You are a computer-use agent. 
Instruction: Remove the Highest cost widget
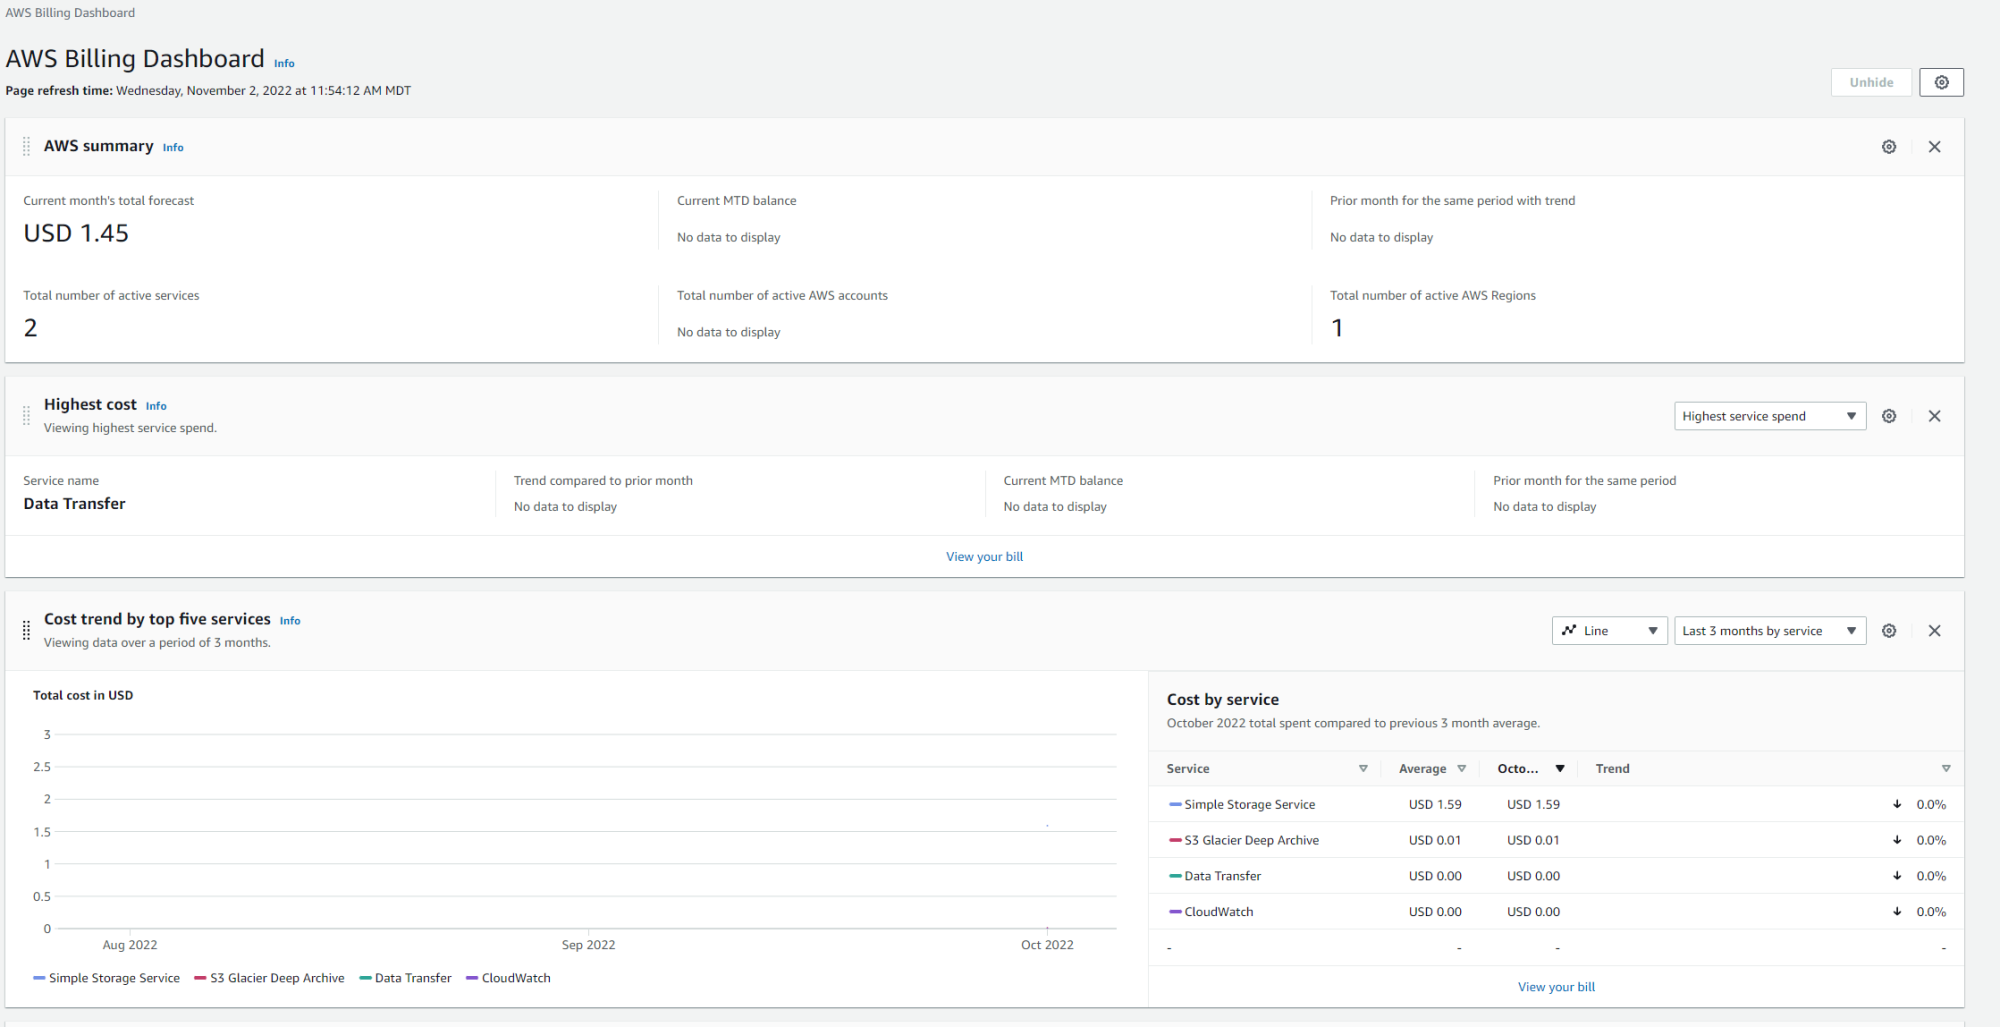tap(1934, 416)
